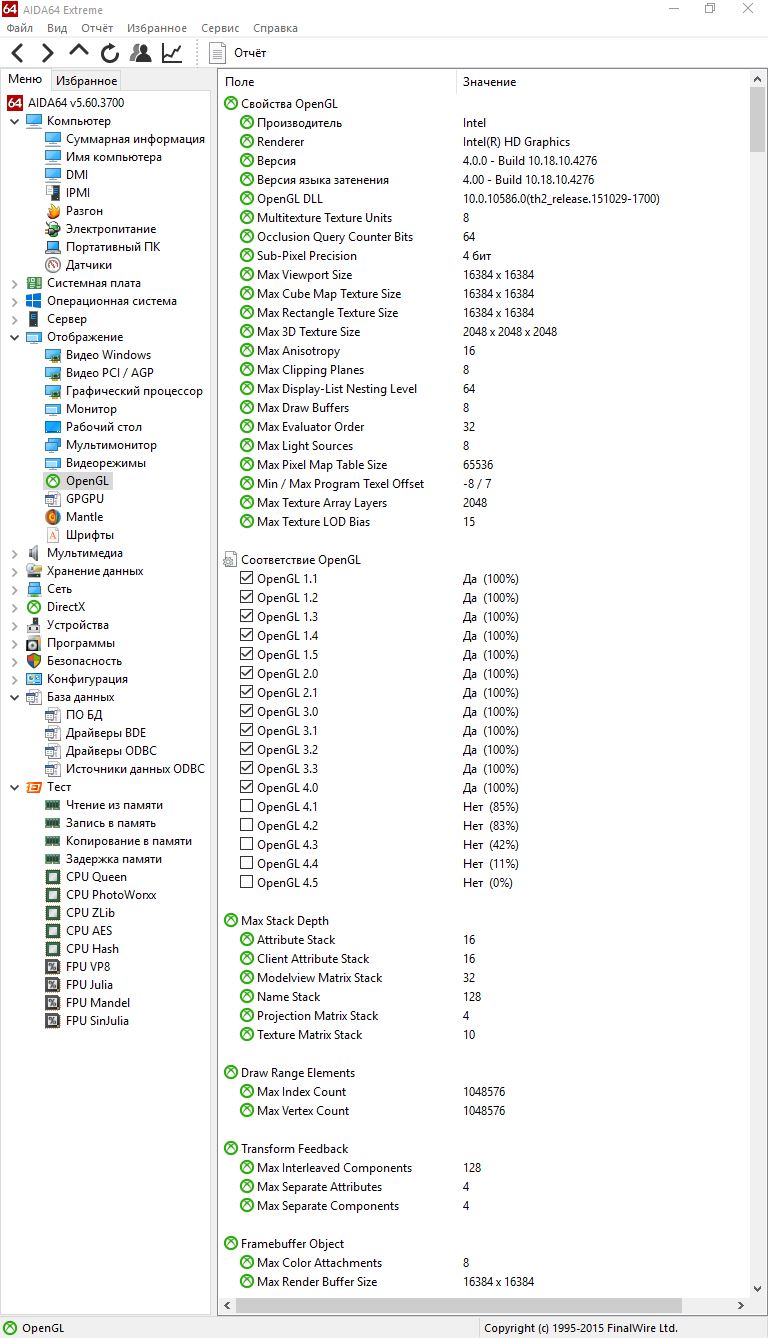Click the Back navigation arrow
The image size is (768, 1338).
[x=18, y=53]
